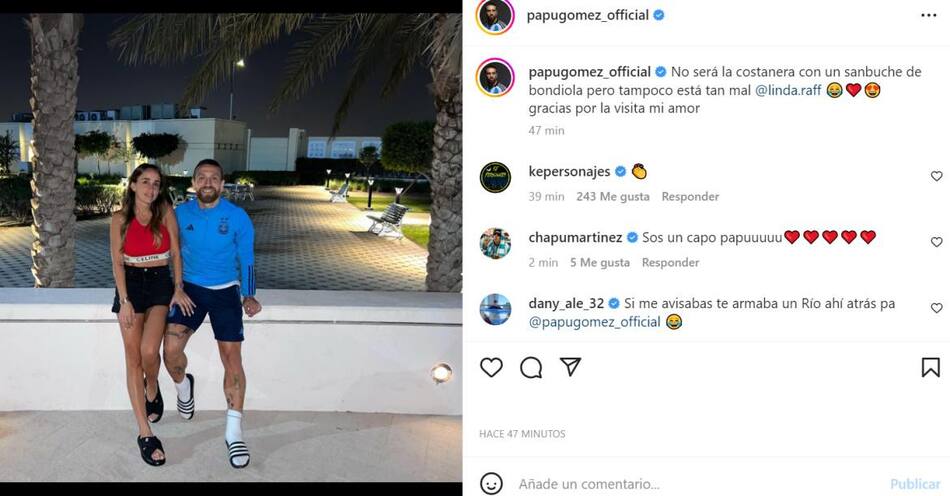Like kepersonajes comment heart
This screenshot has height=496, width=950.
pyautogui.click(x=937, y=176)
